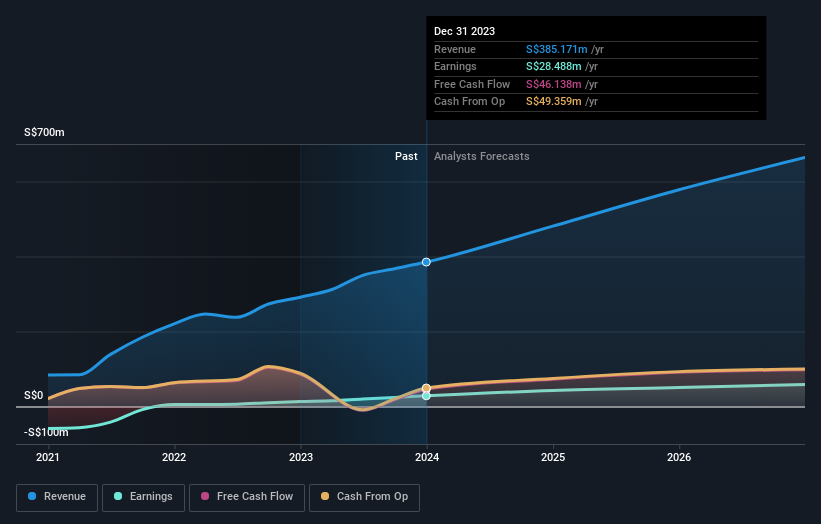Click the Analysts Forecasts label
The height and width of the screenshot is (524, 821).
[x=482, y=157]
